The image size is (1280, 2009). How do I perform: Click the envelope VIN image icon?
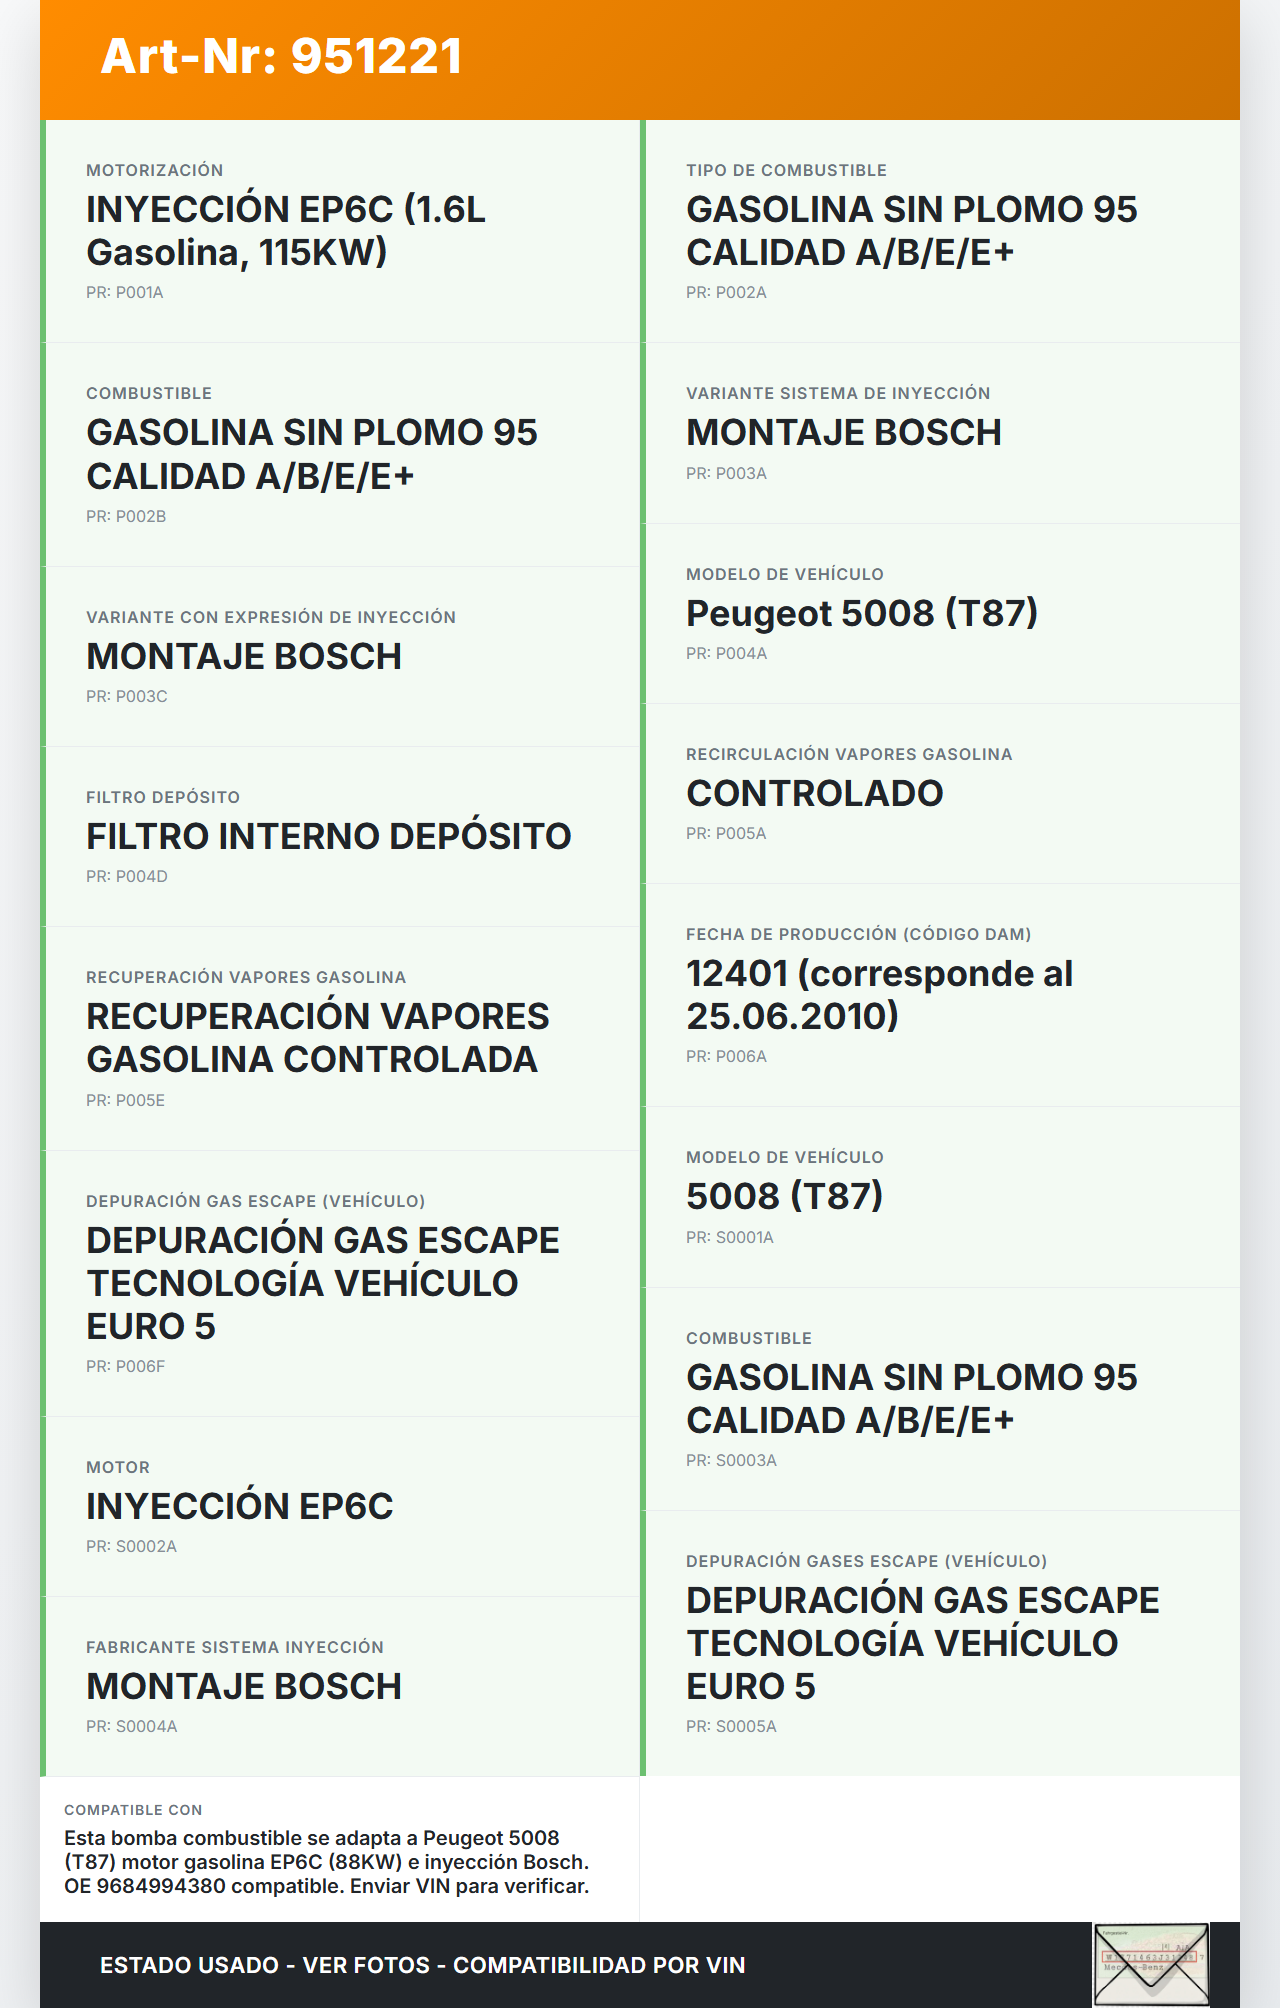click(x=1151, y=1964)
